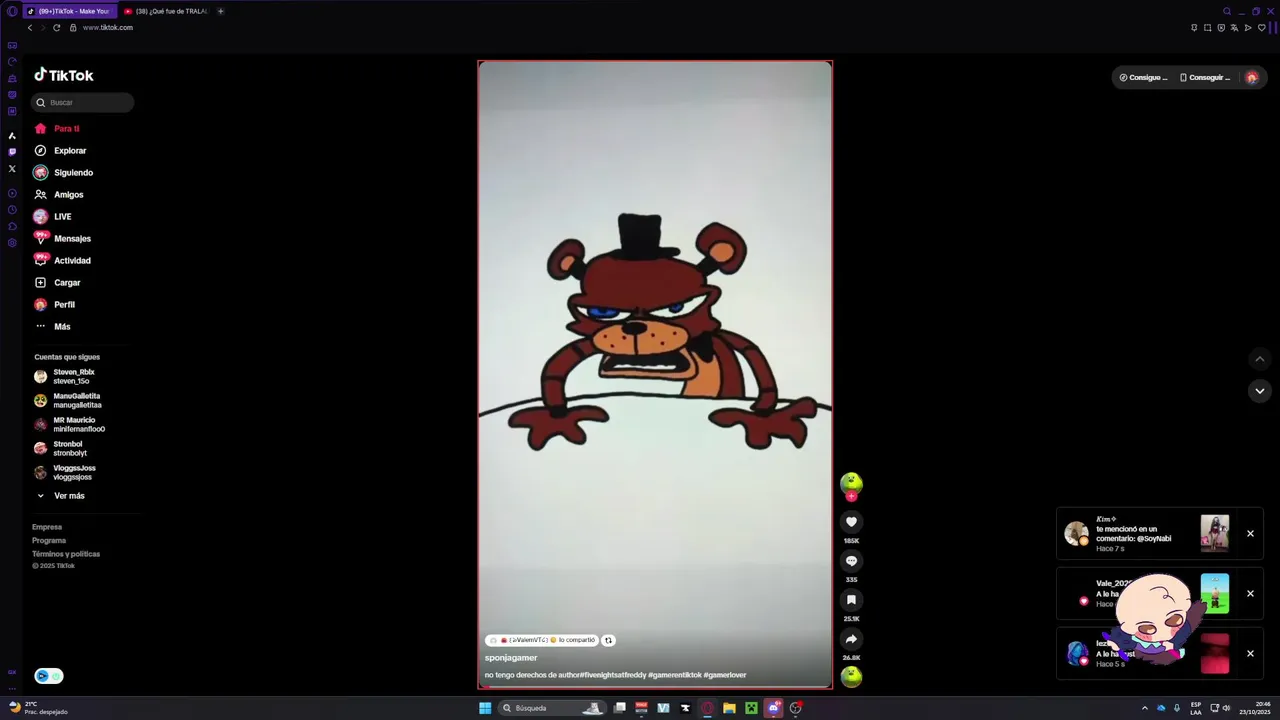This screenshot has width=1280, height=720.
Task: Click the Opera GX menu logo
Action: tap(12, 11)
